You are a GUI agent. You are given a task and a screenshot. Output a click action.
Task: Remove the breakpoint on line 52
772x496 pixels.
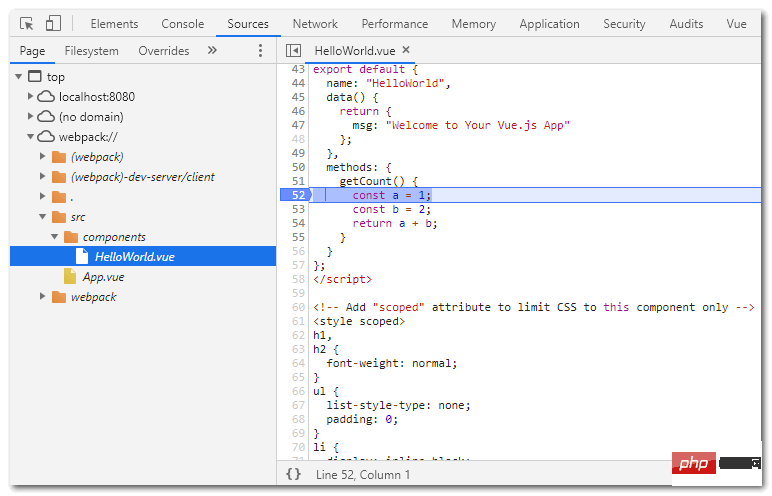296,195
